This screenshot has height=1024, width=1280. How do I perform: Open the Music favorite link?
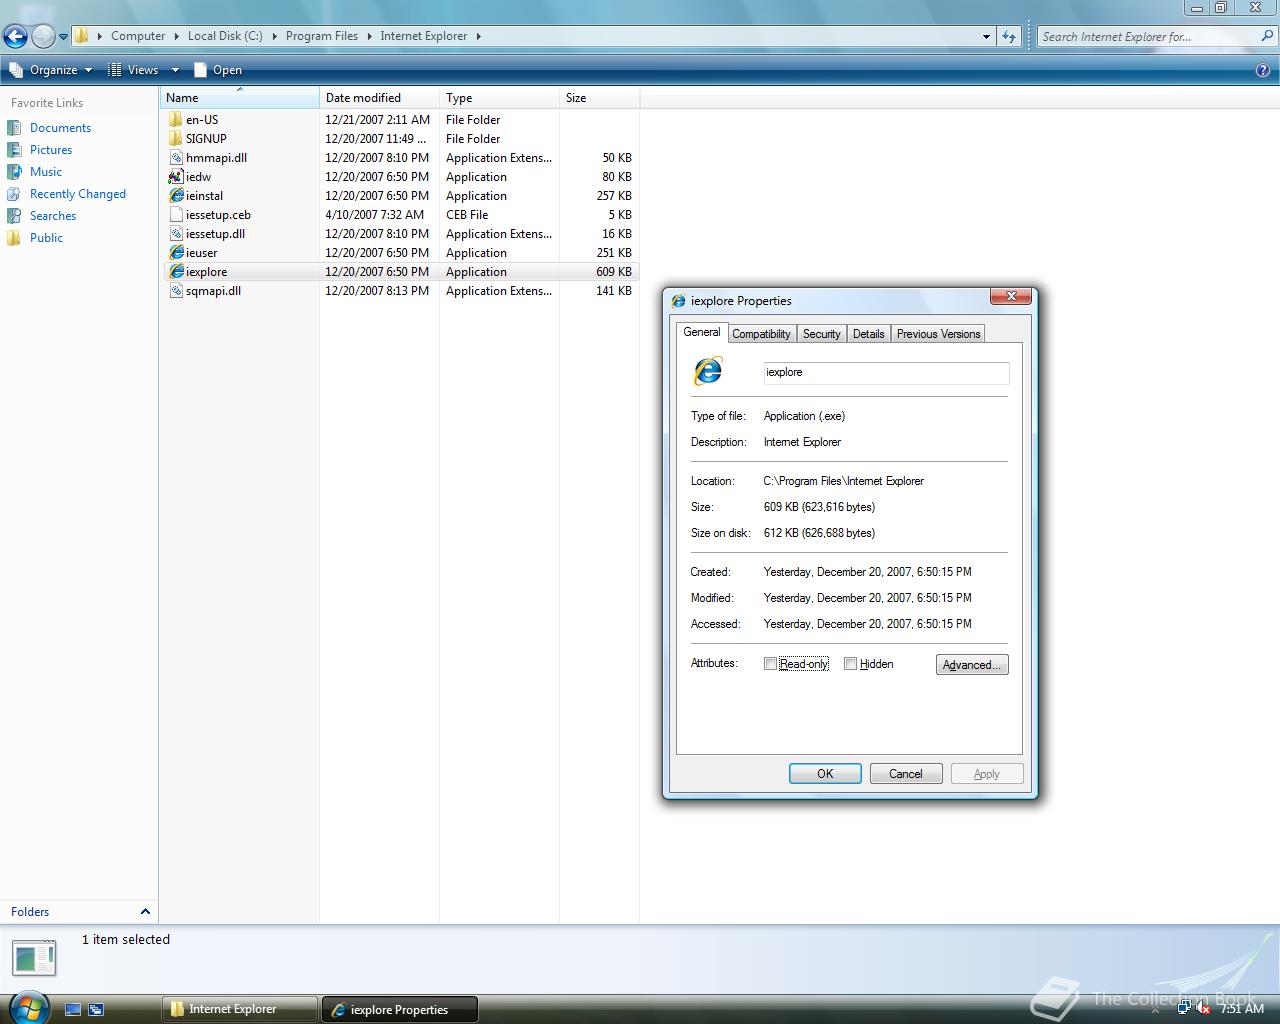[x=46, y=172]
